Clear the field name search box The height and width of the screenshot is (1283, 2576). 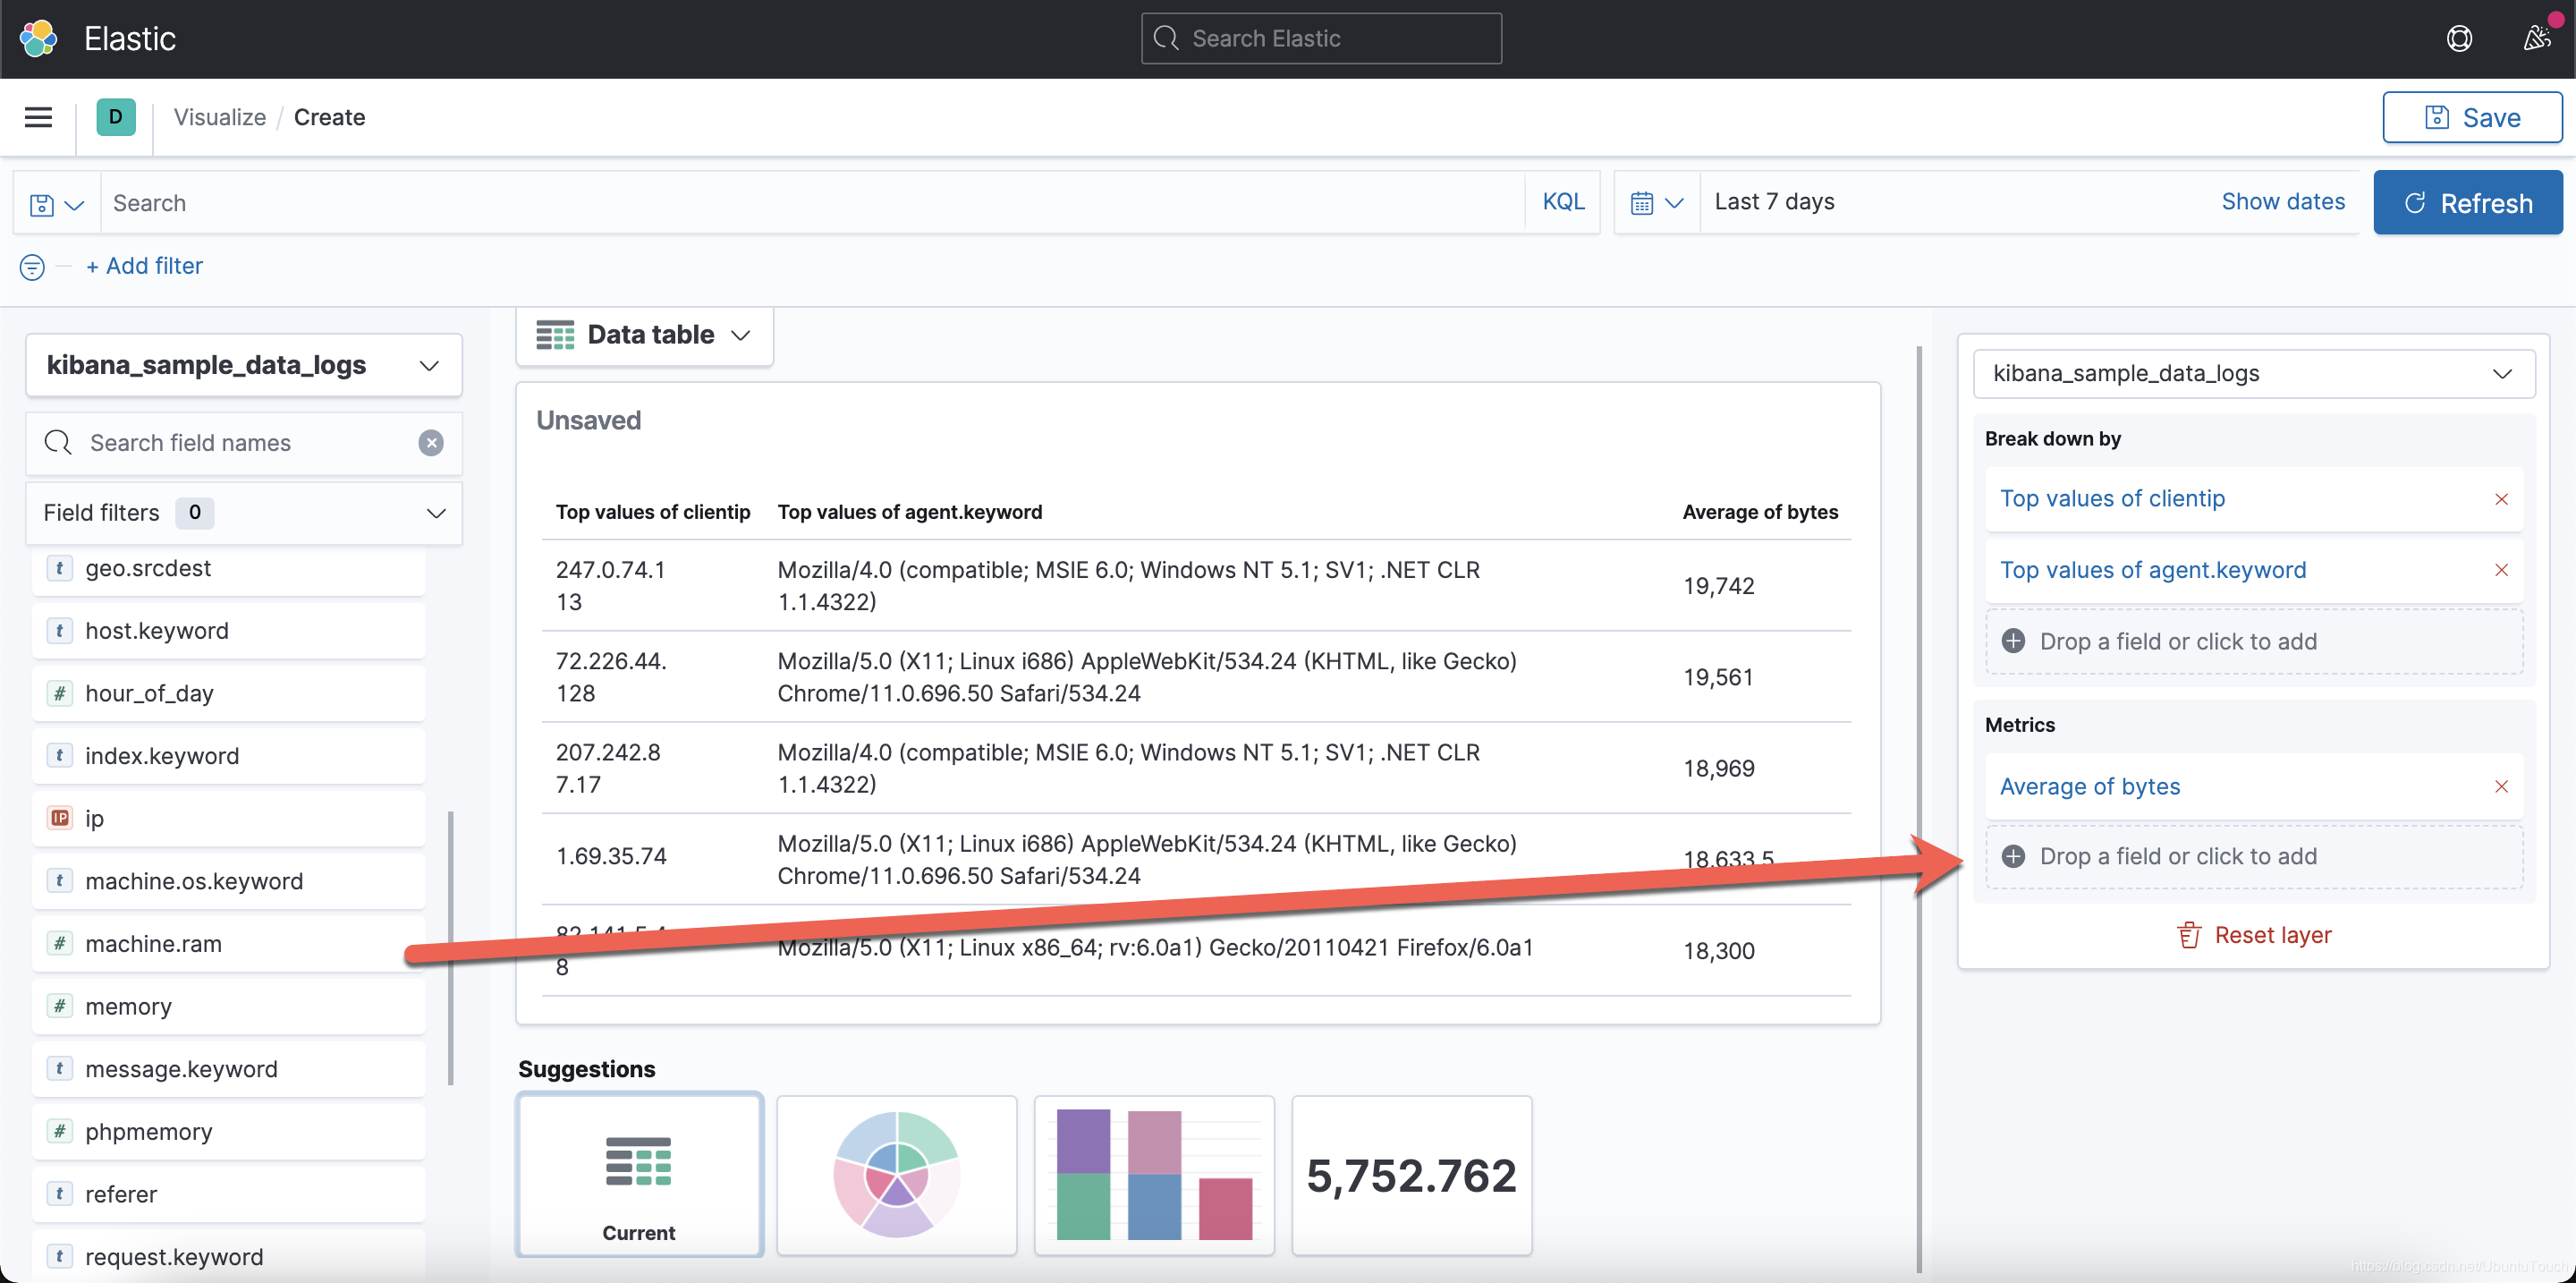click(x=431, y=443)
